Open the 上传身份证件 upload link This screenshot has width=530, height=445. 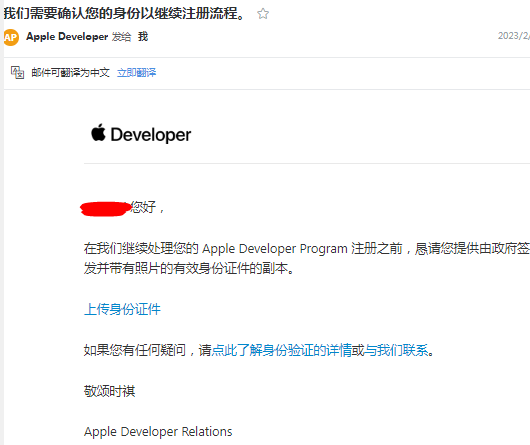(x=122, y=309)
